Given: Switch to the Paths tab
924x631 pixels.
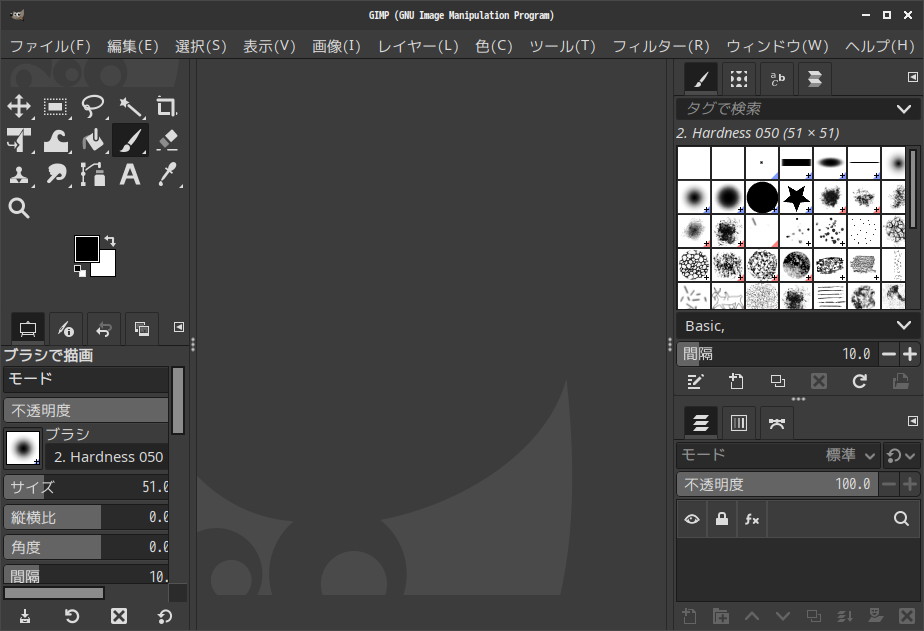Looking at the screenshot, I should coord(777,422).
